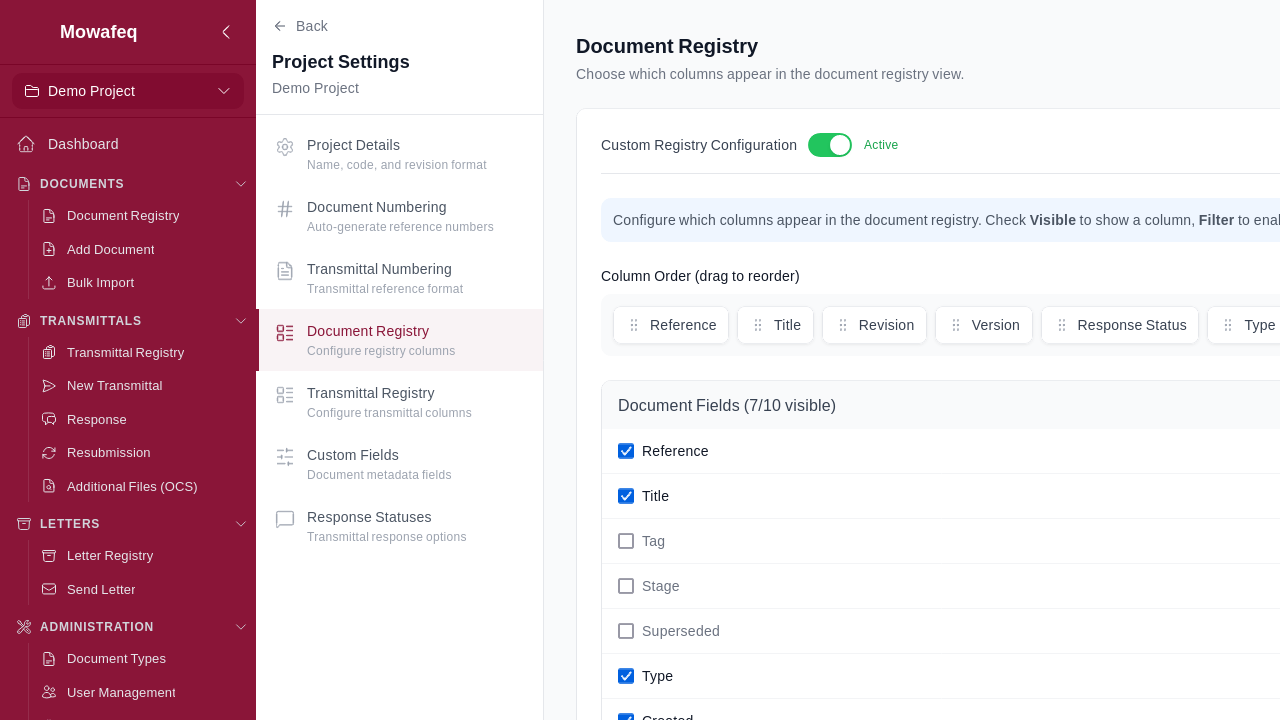Screen dimensions: 1280x720
Task: Select the Dashboard home icon
Action: coord(25,144)
